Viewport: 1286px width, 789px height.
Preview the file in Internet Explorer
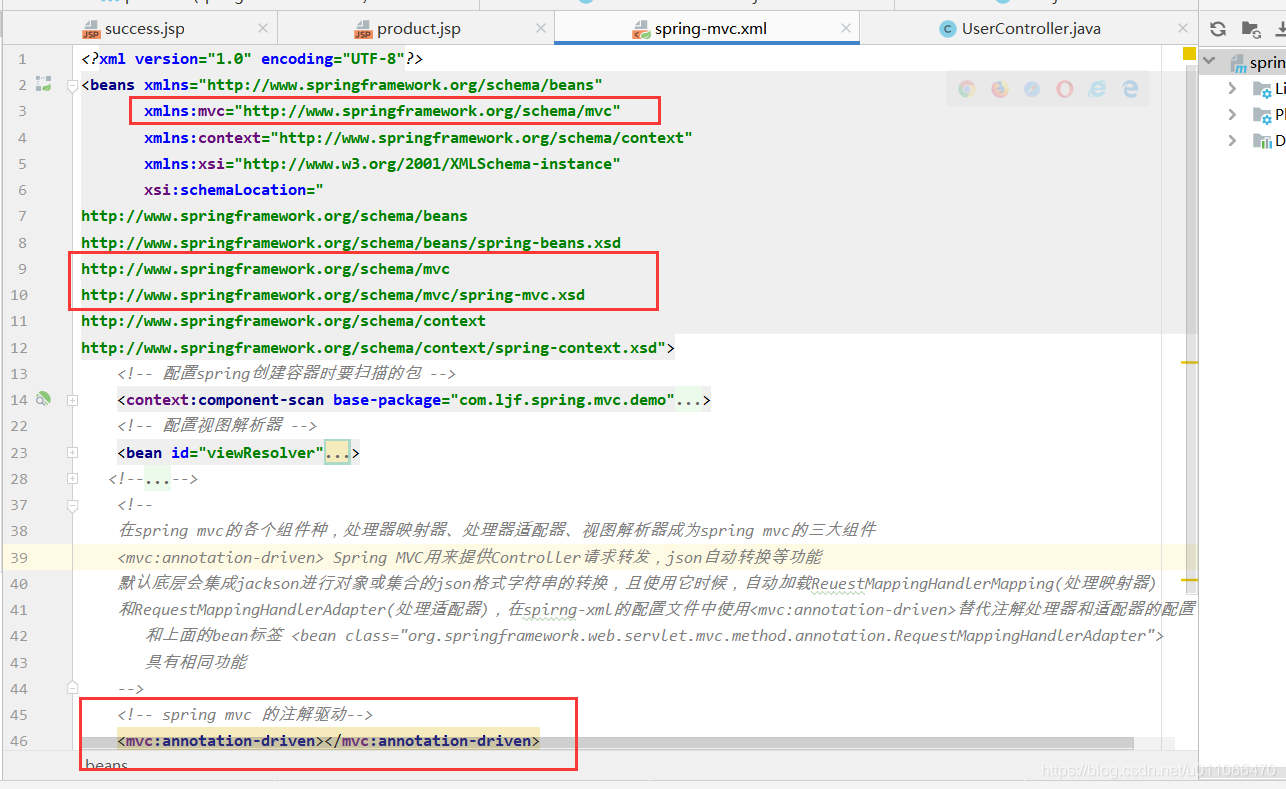tap(1096, 89)
